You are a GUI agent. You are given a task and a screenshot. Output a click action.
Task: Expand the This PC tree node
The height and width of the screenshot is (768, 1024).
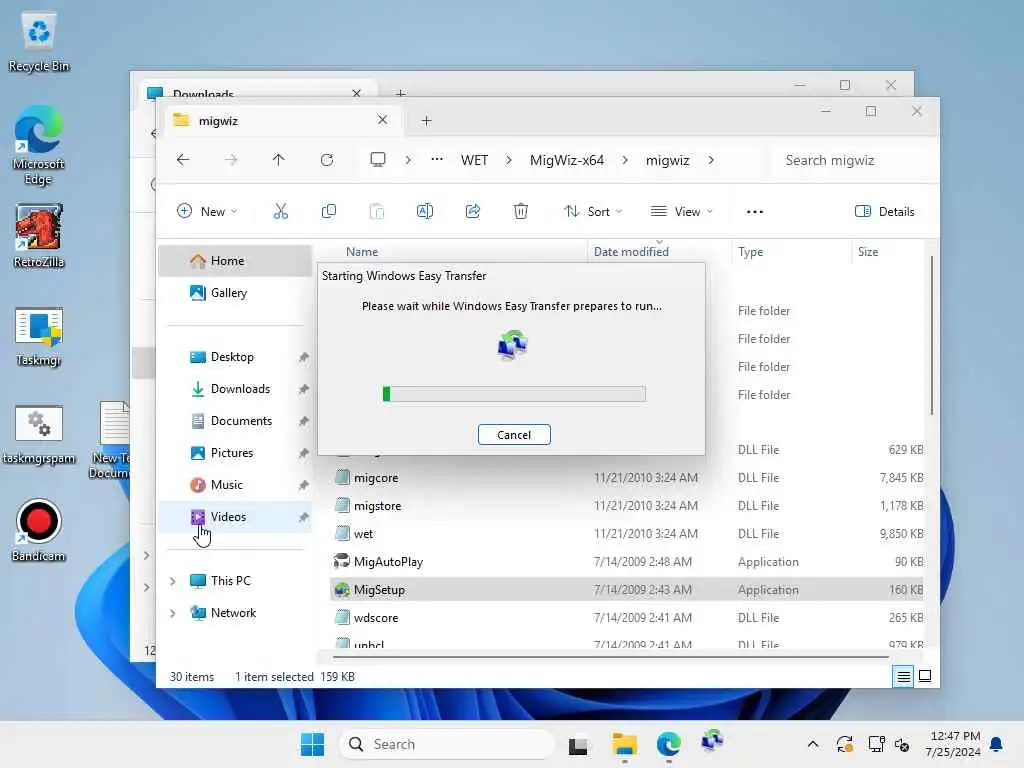point(172,581)
